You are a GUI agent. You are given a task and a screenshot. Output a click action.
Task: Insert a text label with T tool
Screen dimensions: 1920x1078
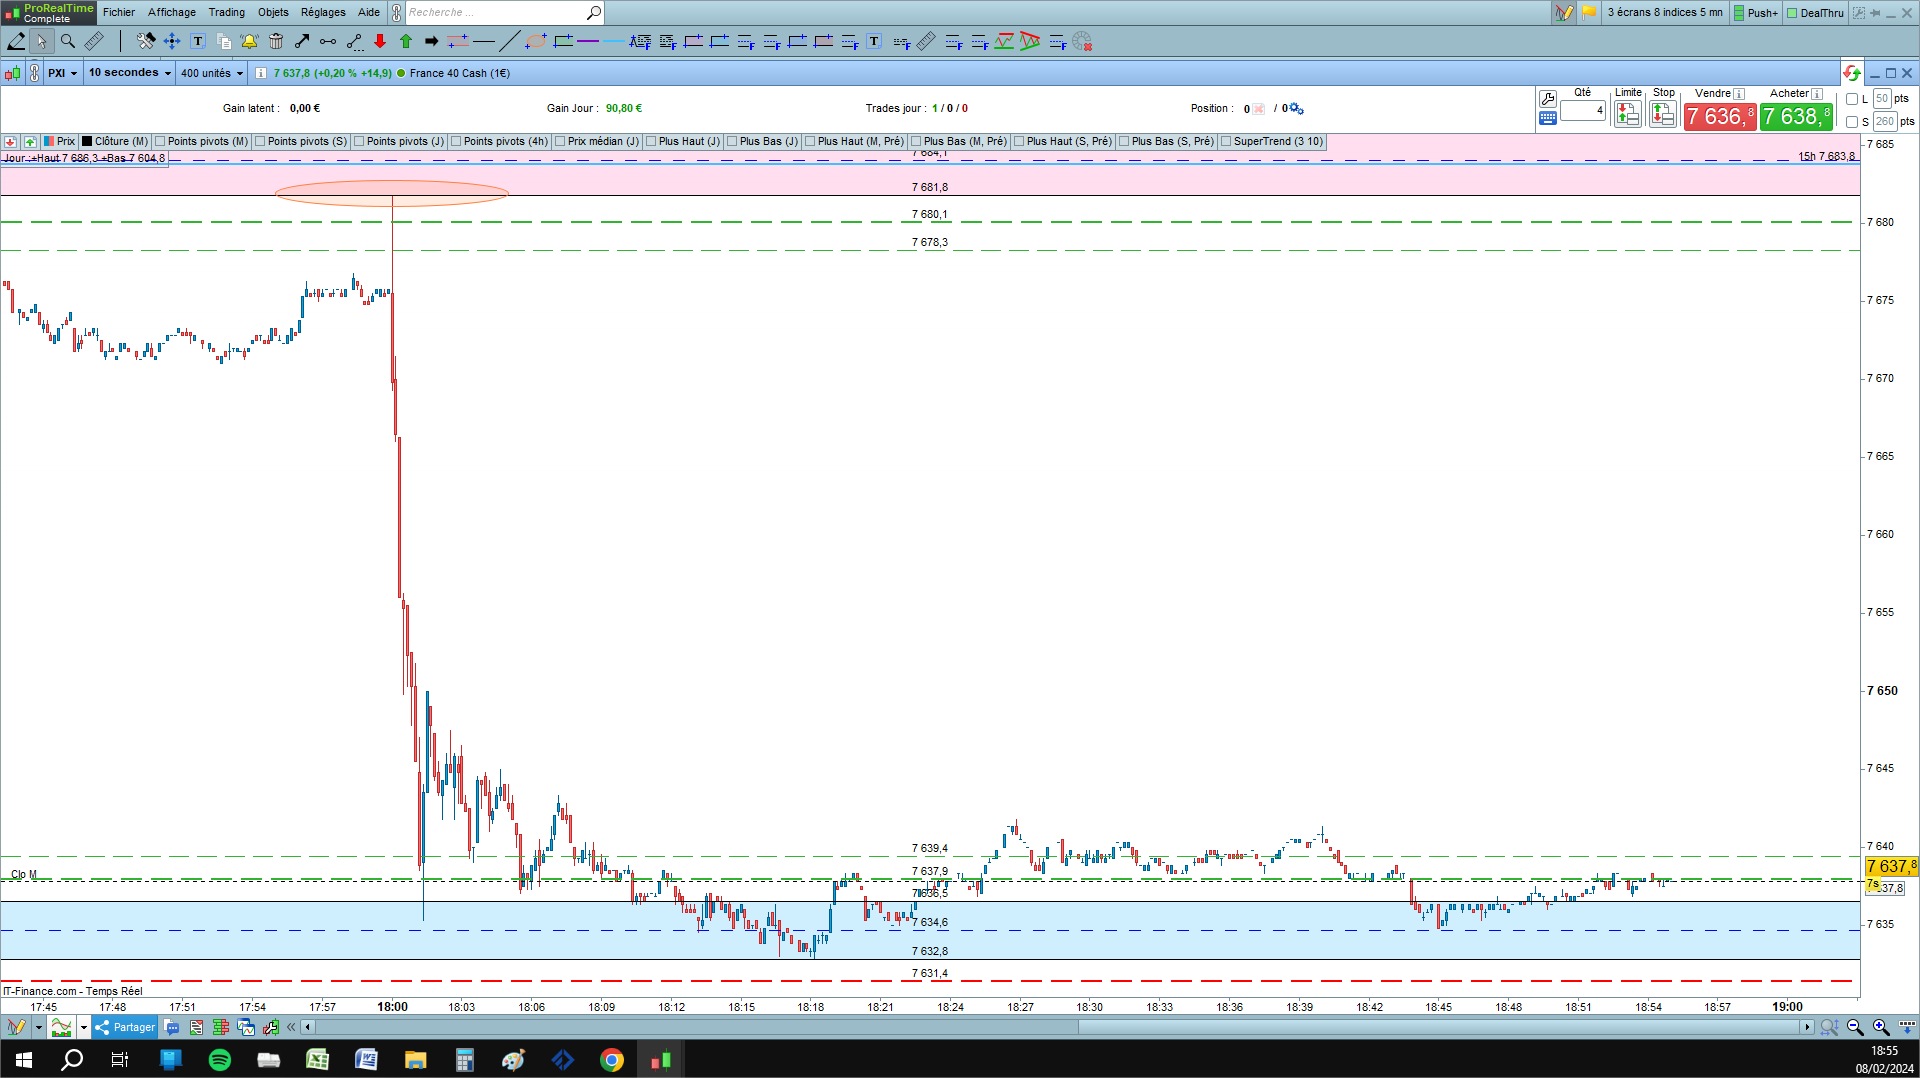(x=198, y=41)
